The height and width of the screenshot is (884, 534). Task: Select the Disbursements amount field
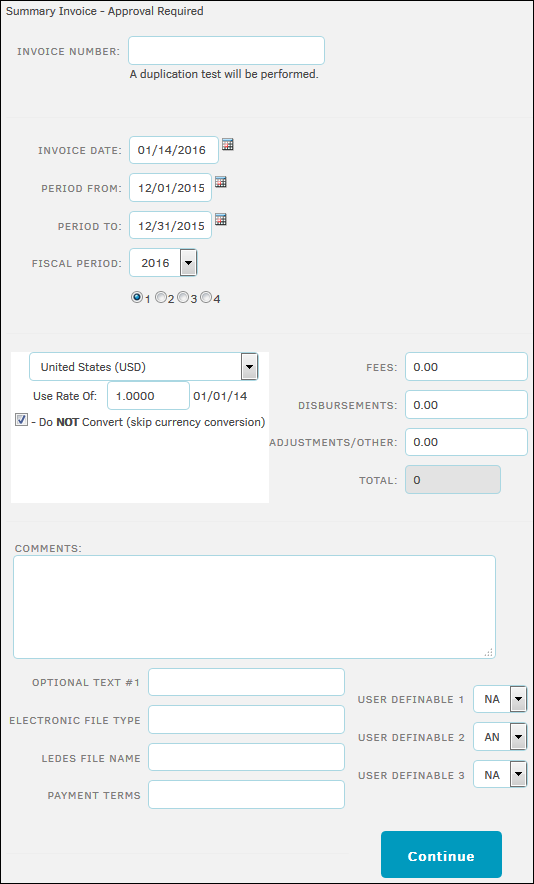click(x=466, y=405)
